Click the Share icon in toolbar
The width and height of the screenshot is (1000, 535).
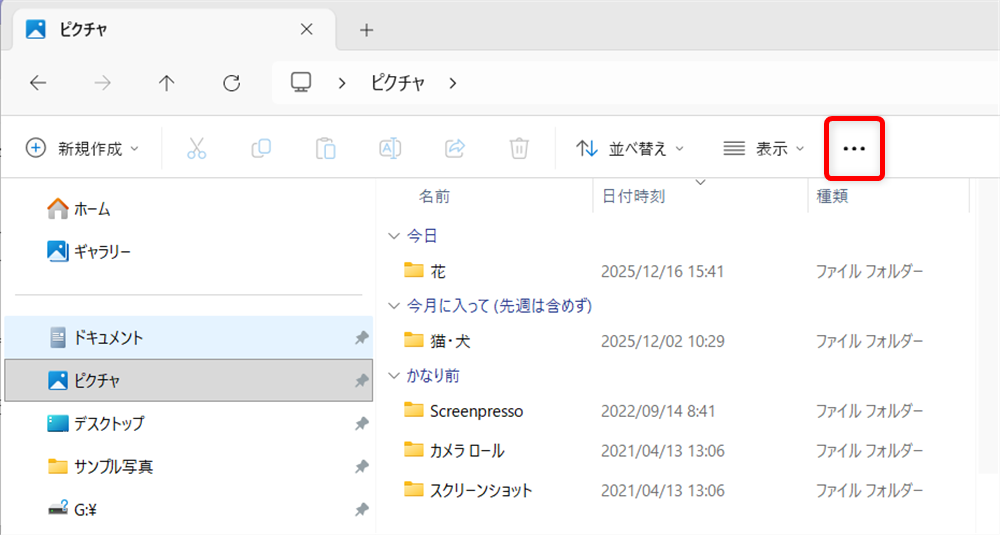coord(455,149)
